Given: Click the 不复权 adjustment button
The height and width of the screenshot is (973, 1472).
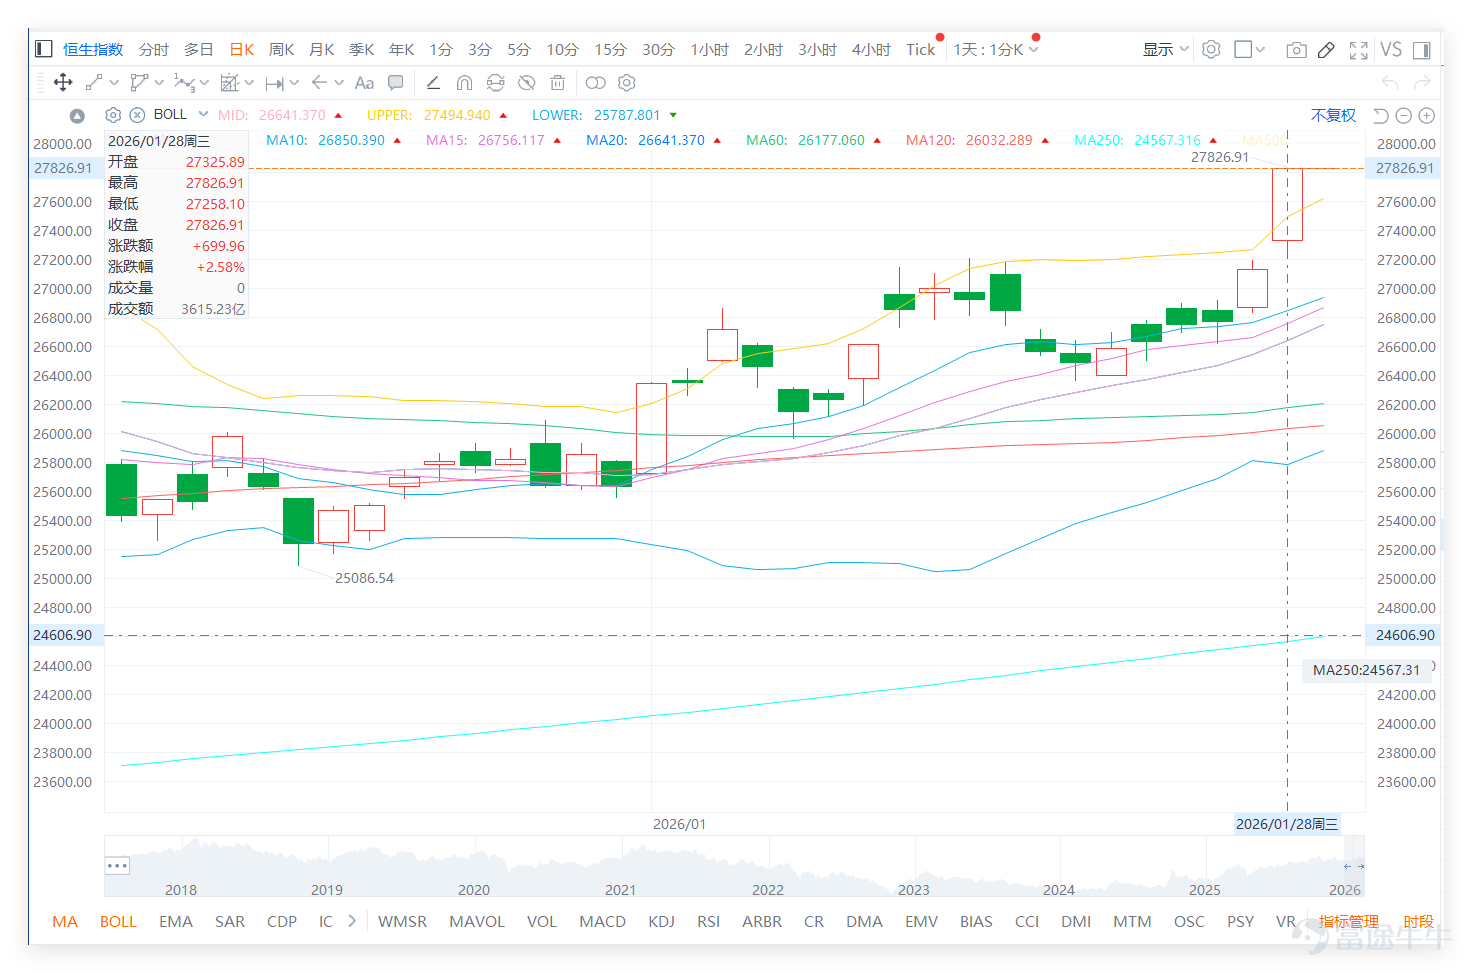Looking at the screenshot, I should coord(1334,115).
